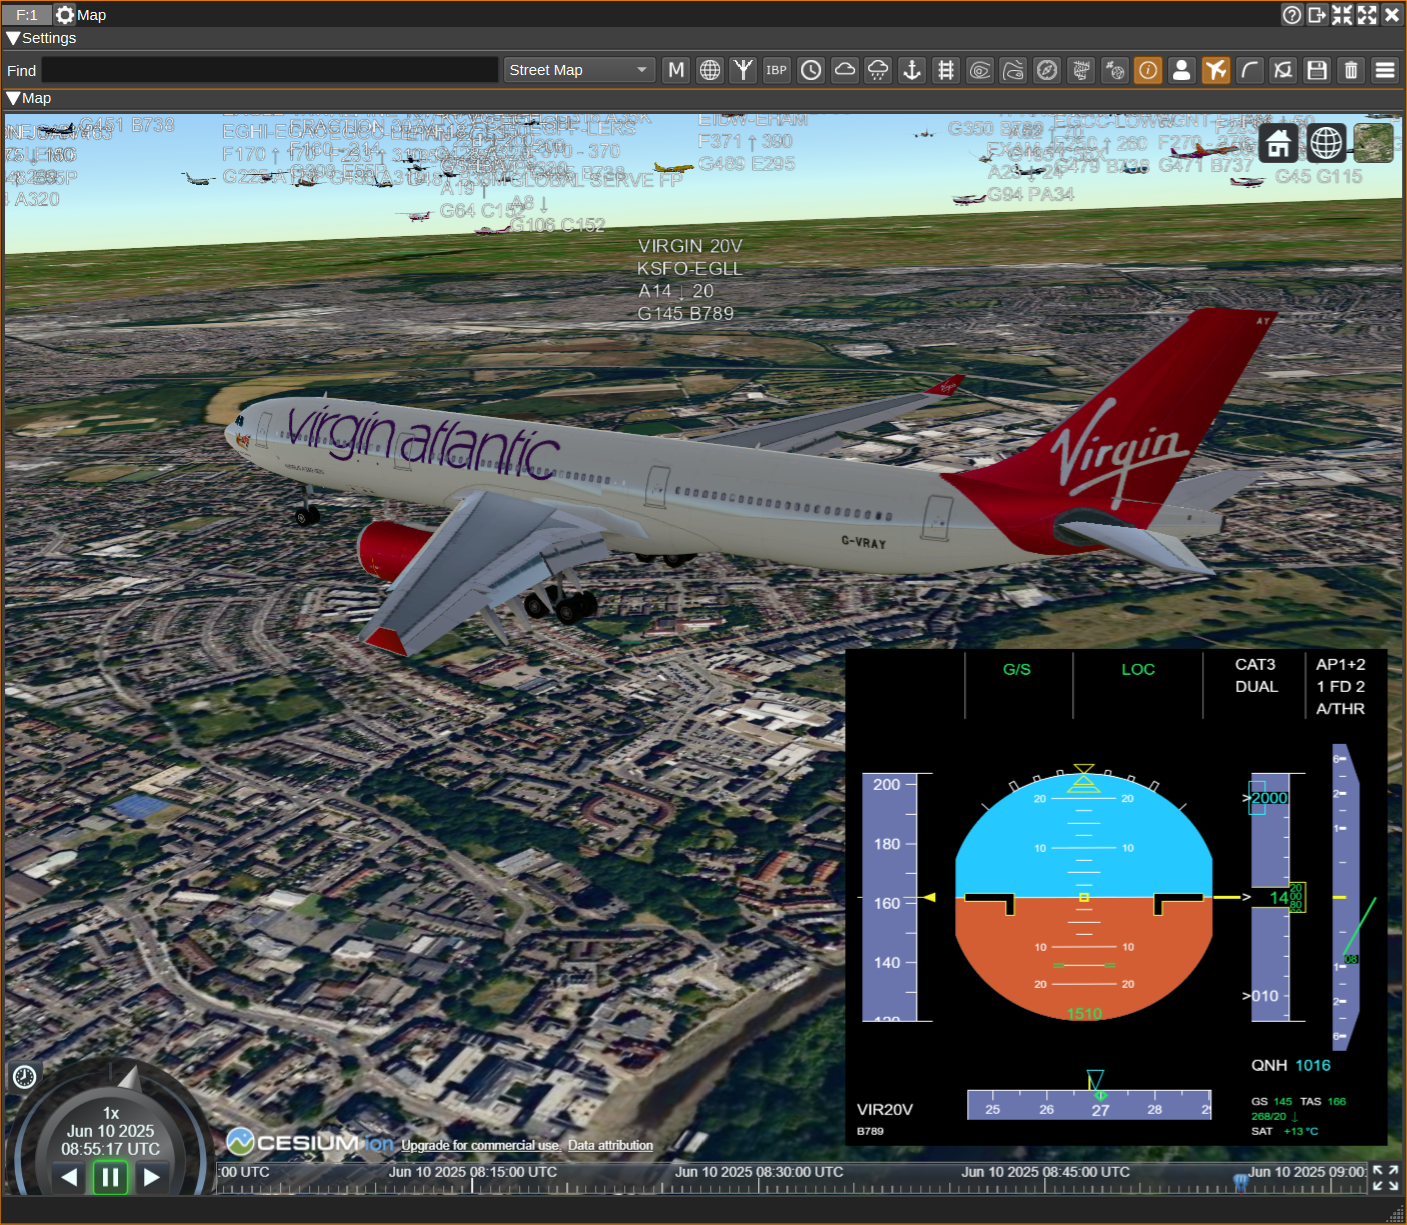Viewport: 1407px width, 1225px height.
Task: Collapse the Settings section
Action: coord(13,38)
